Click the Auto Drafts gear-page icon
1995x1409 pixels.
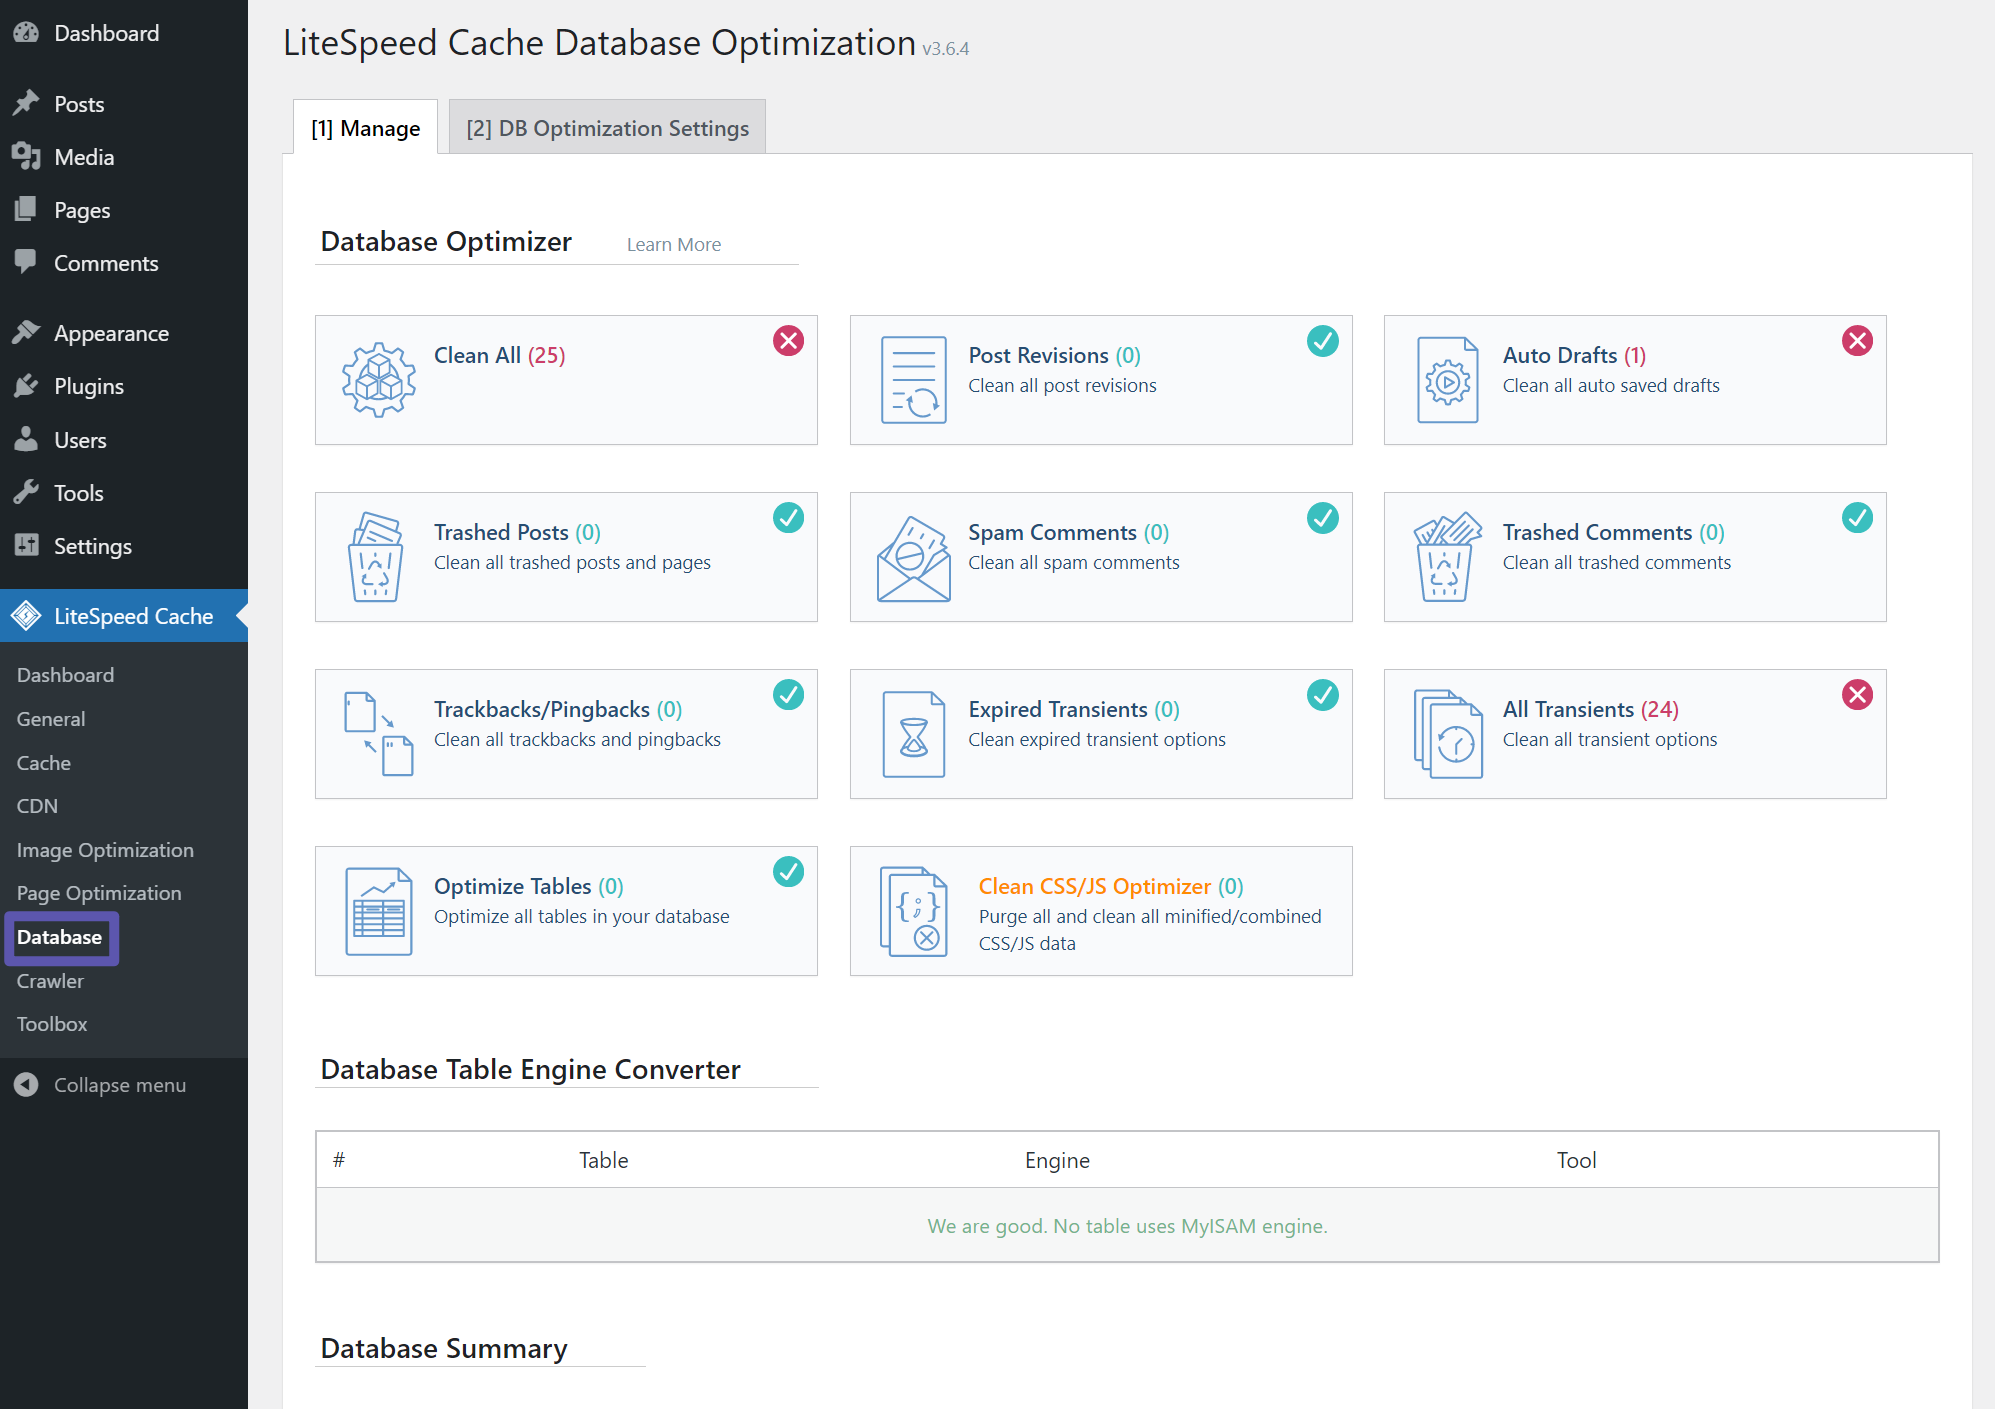[x=1447, y=380]
